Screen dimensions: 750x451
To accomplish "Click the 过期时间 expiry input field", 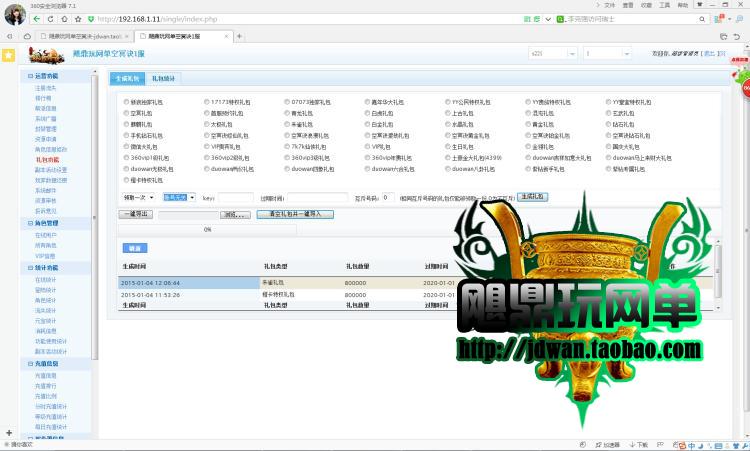I will click(318, 198).
